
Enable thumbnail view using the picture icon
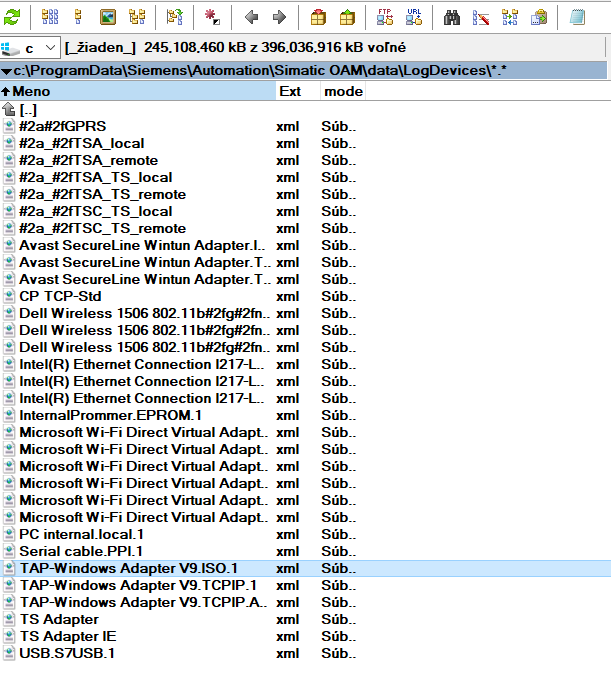tap(108, 17)
